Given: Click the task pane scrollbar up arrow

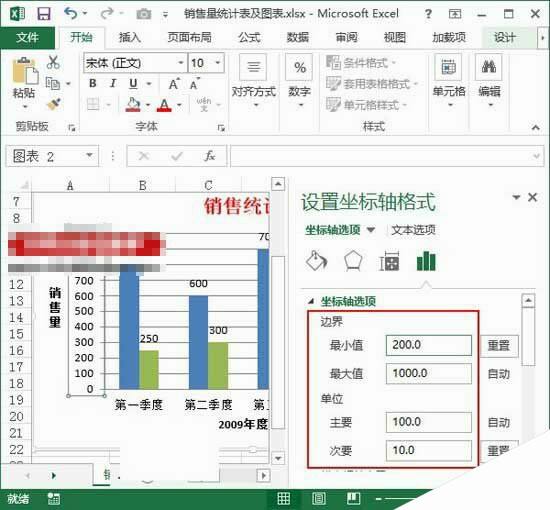Looking at the screenshot, I should click(528, 301).
